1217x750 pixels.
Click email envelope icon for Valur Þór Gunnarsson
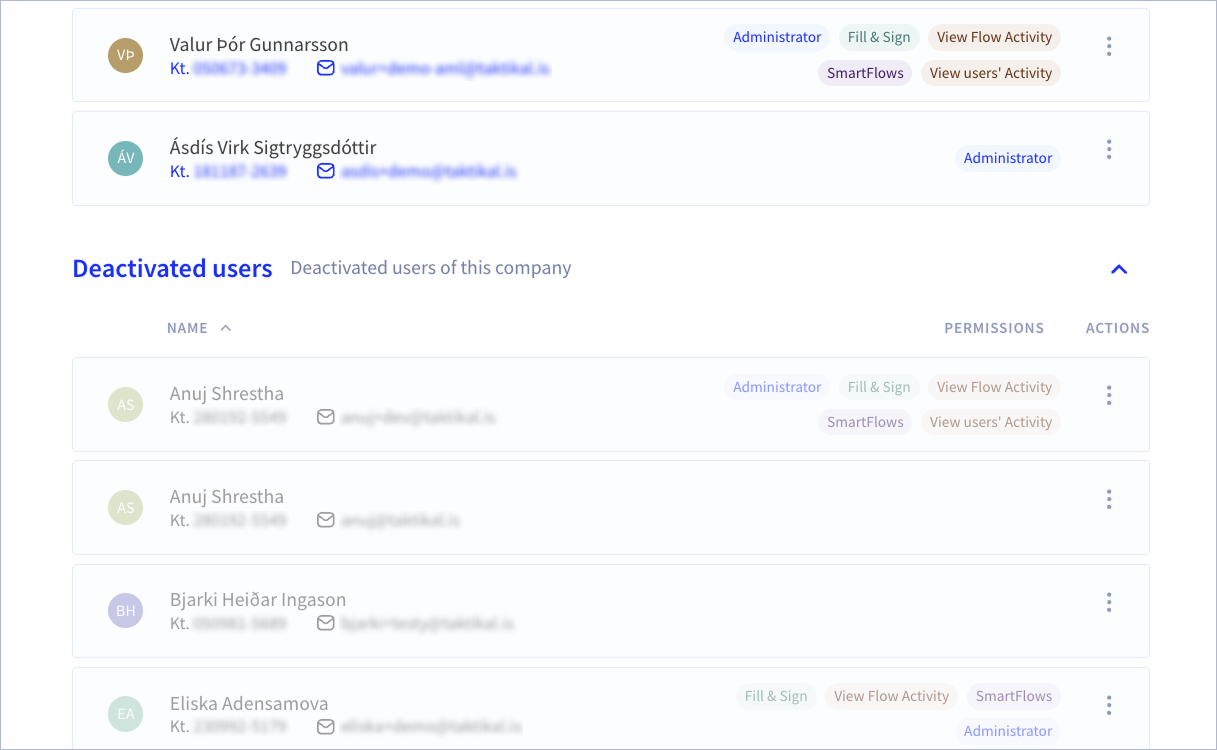325,68
